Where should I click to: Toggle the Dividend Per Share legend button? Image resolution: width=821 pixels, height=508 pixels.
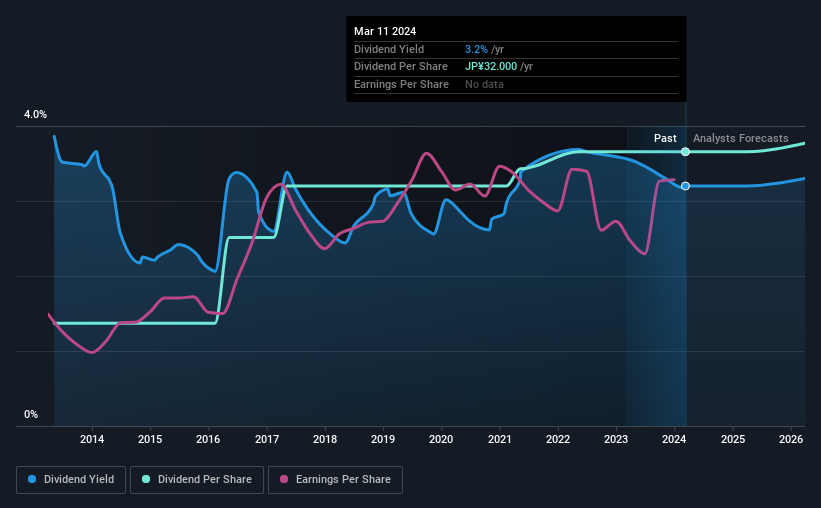(x=197, y=480)
